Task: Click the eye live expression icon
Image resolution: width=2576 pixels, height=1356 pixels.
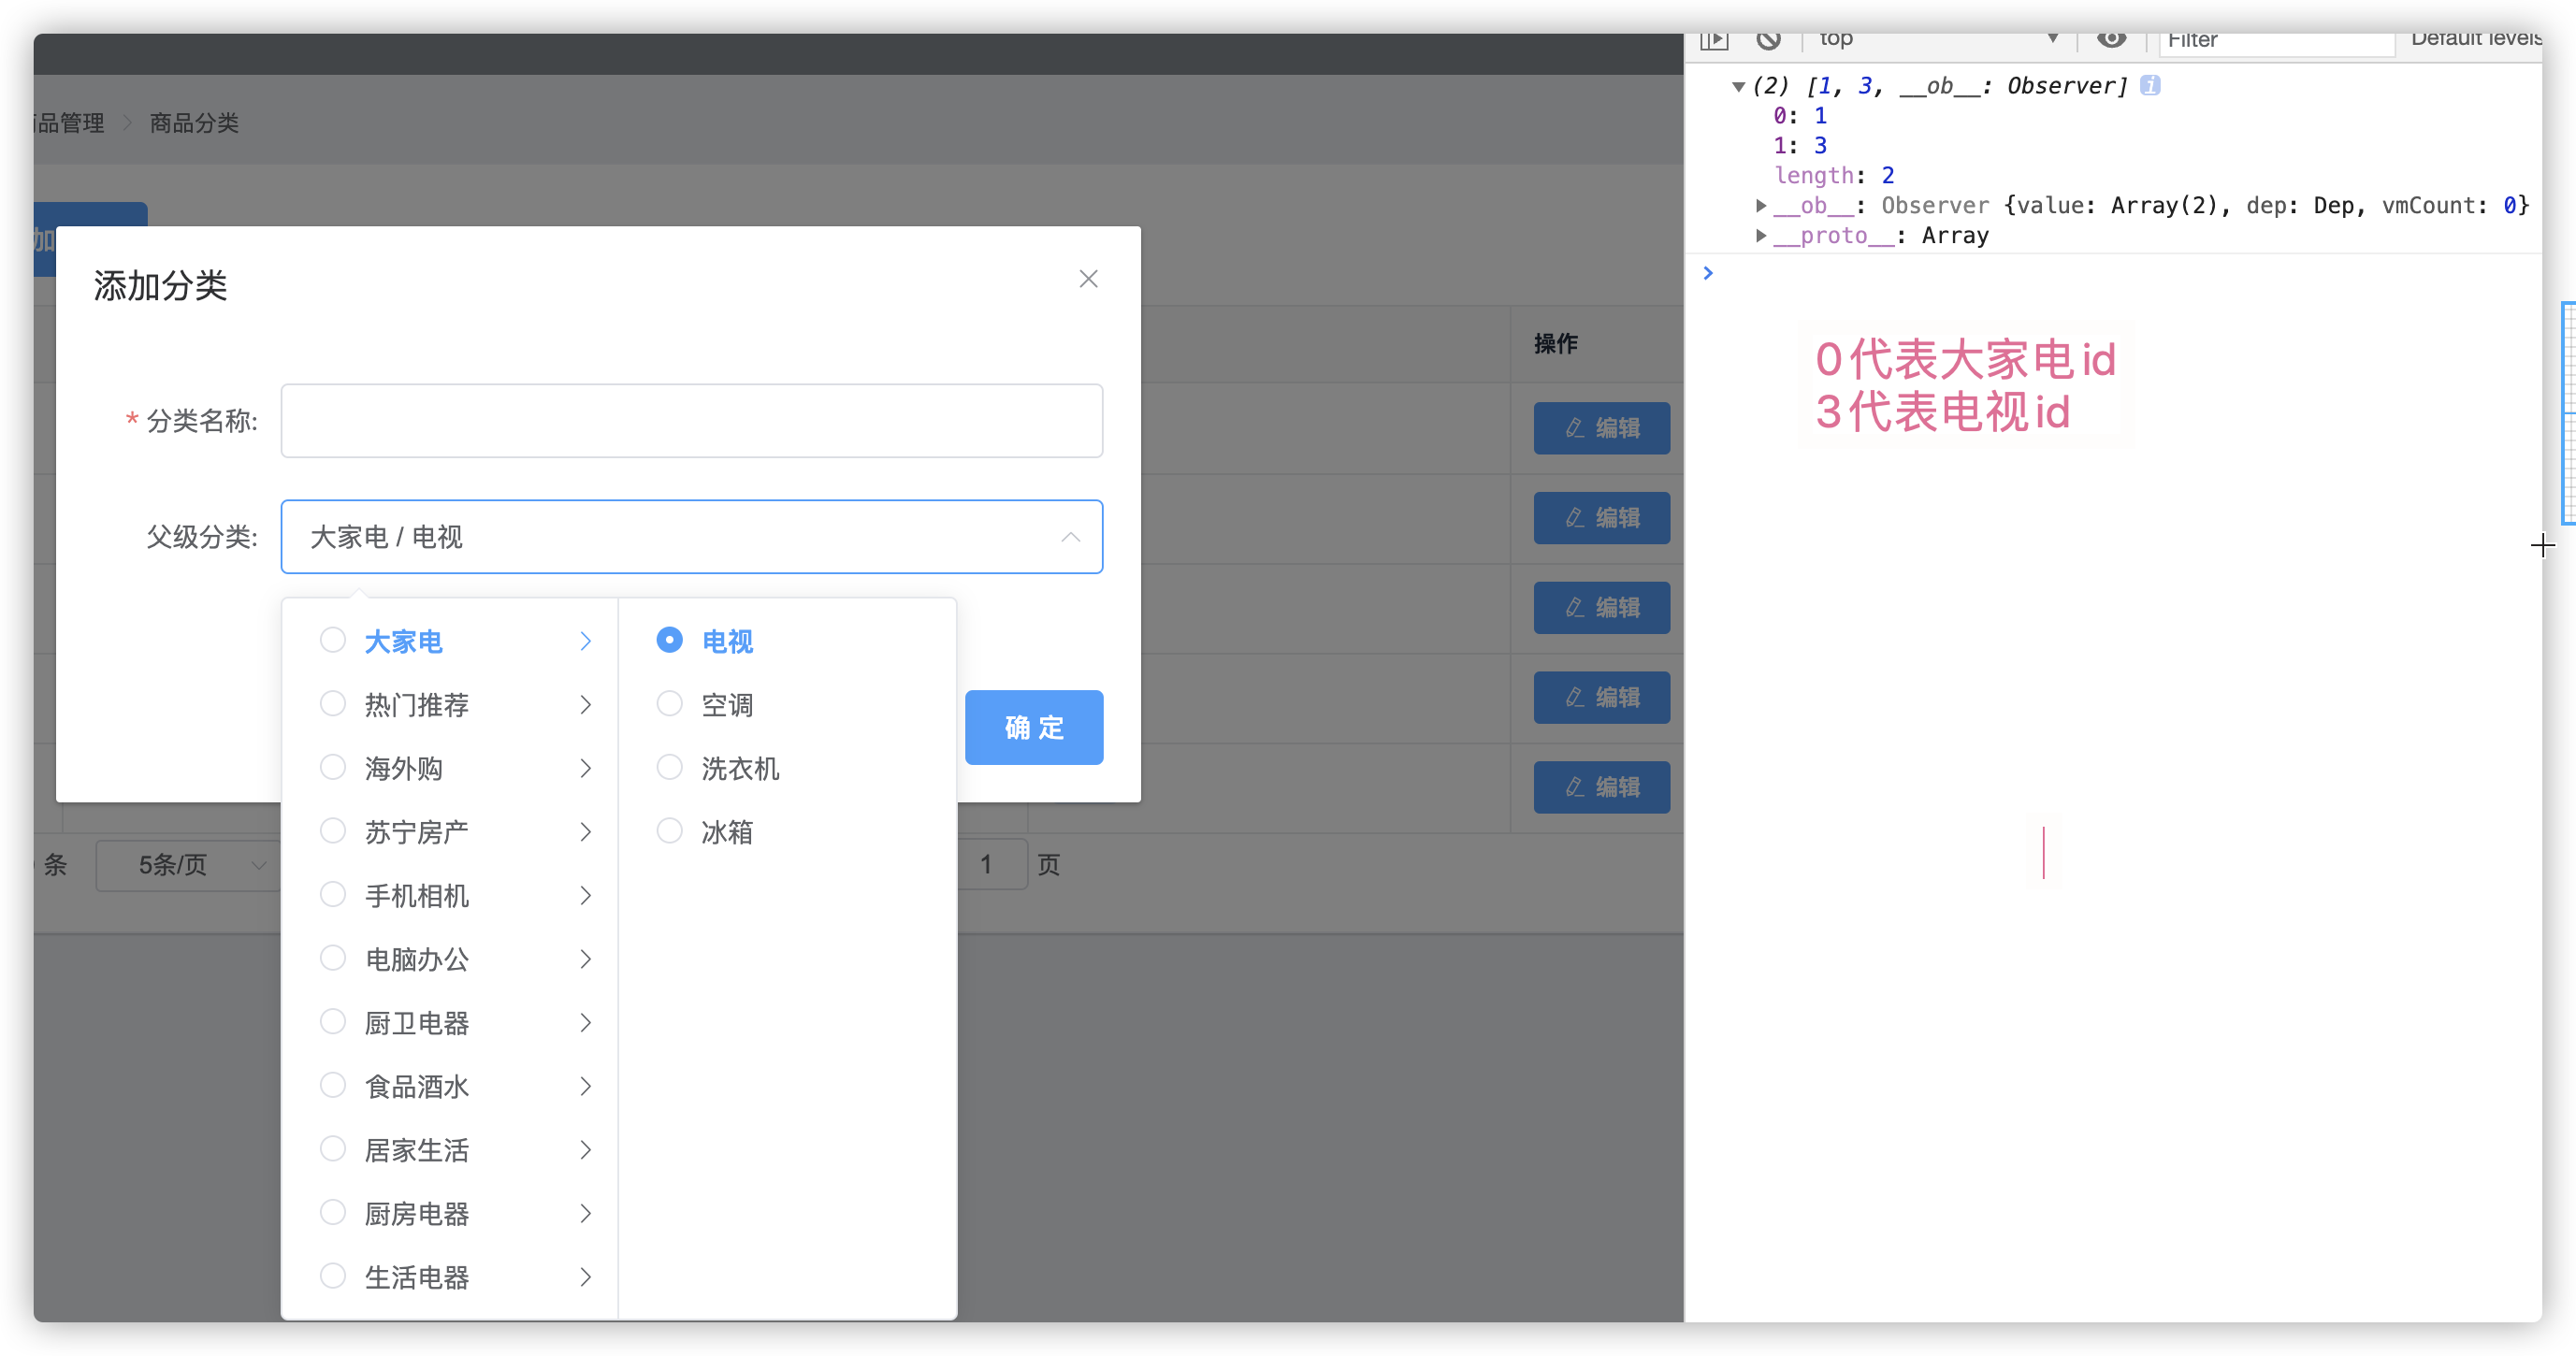Action: pyautogui.click(x=2111, y=40)
